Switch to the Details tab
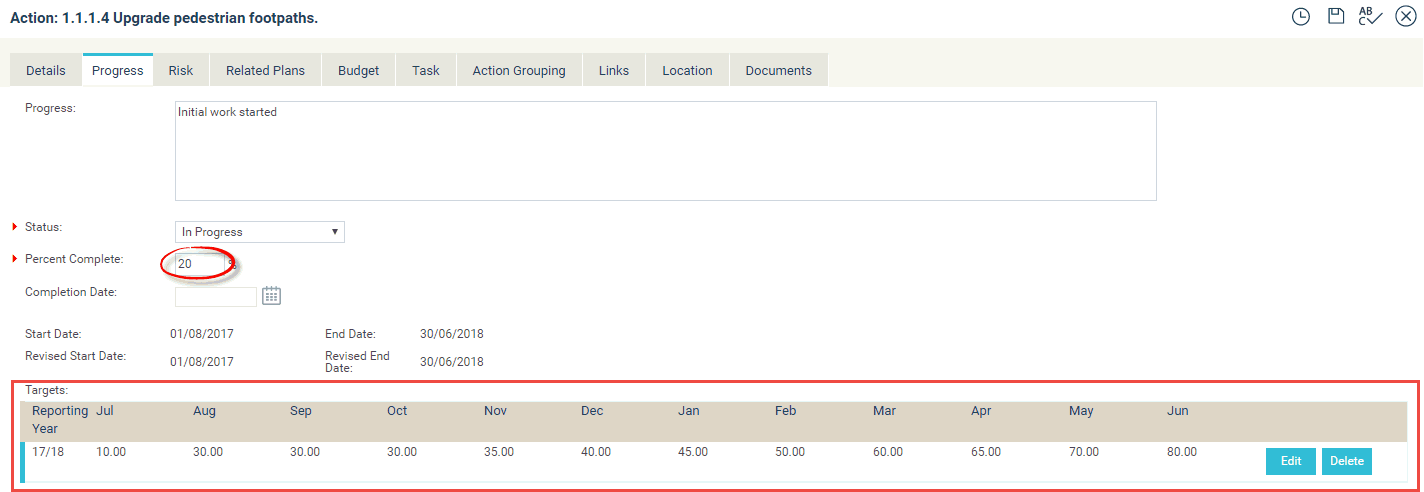This screenshot has width=1424, height=492. [x=46, y=70]
